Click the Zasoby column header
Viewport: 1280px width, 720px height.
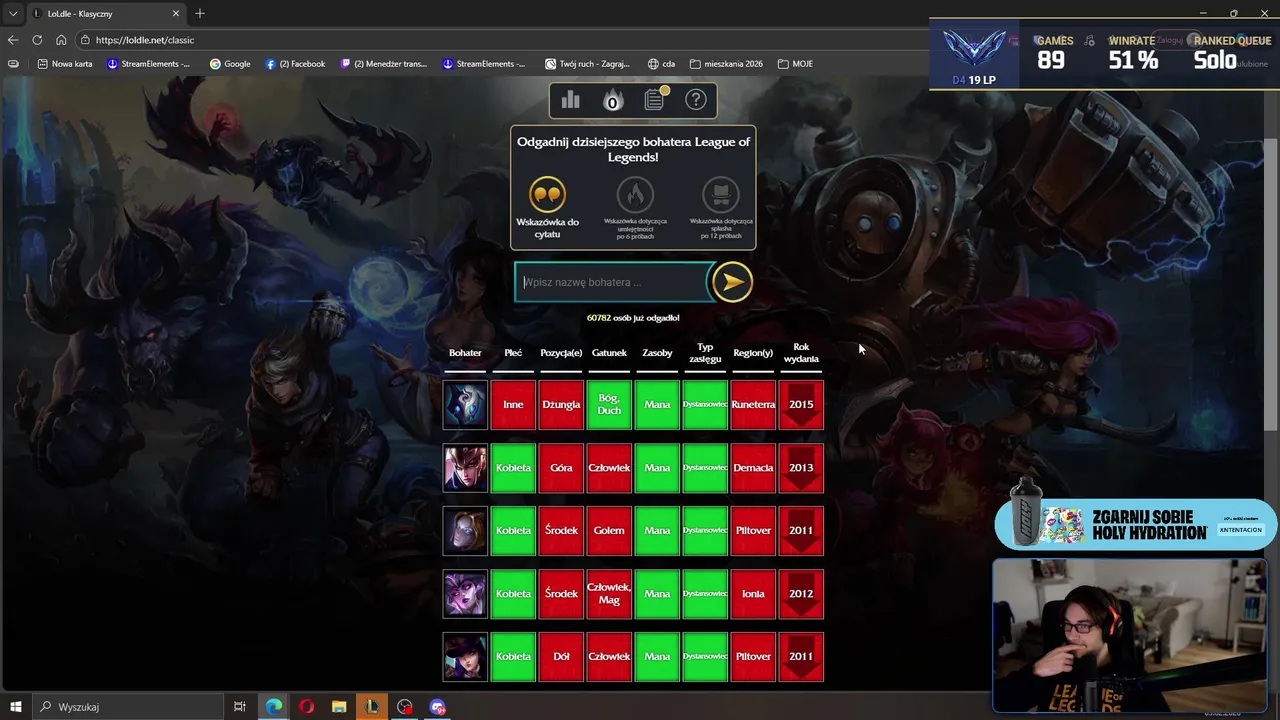657,353
